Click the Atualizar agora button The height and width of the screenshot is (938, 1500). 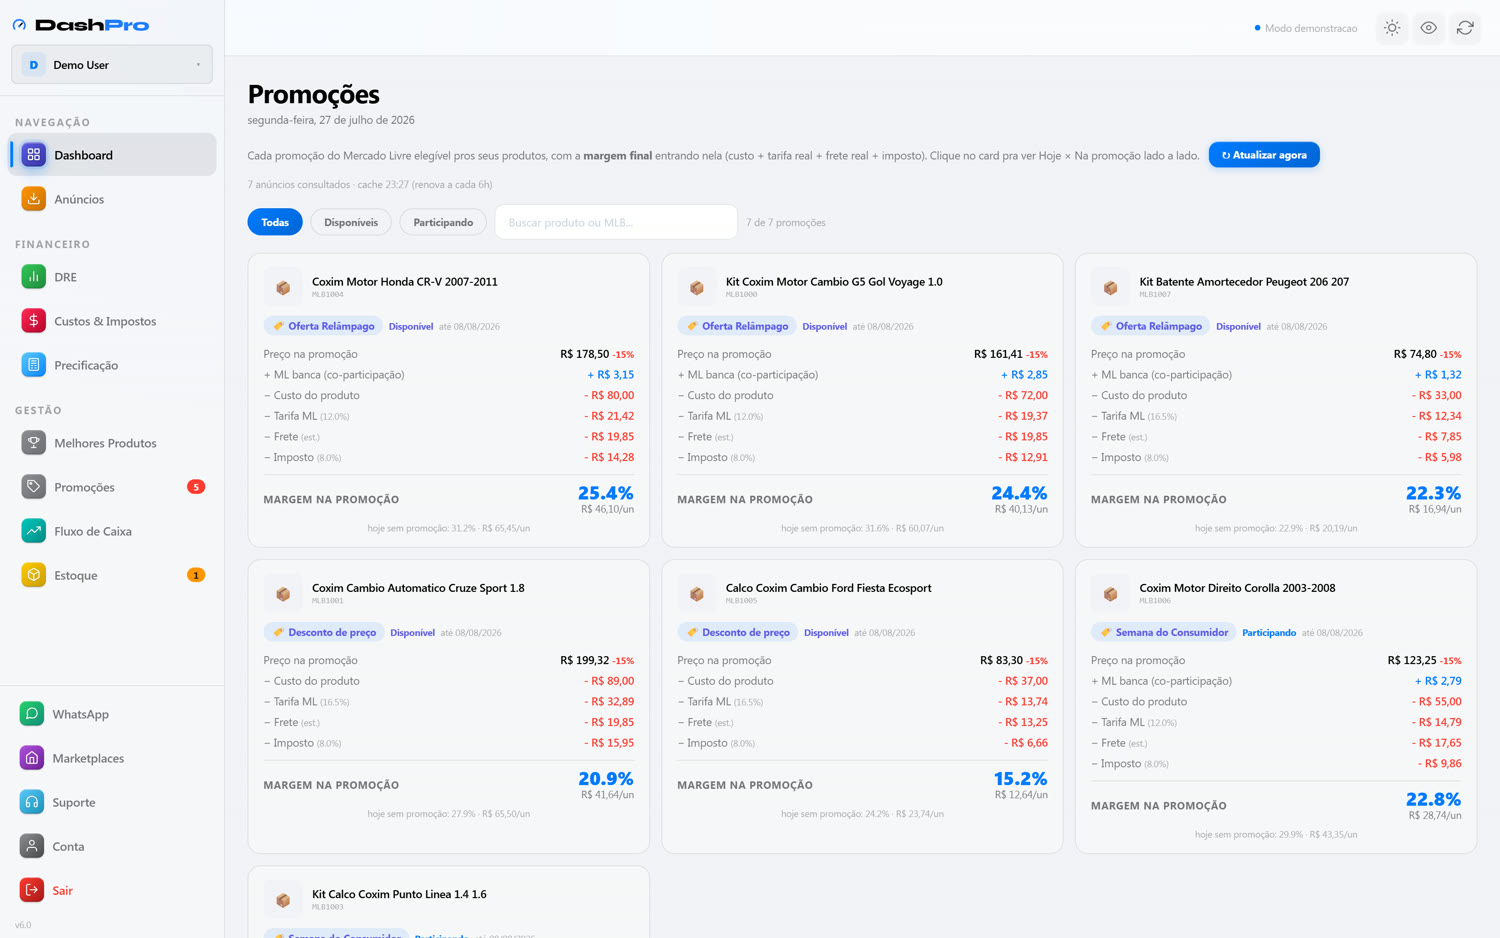click(x=1264, y=155)
